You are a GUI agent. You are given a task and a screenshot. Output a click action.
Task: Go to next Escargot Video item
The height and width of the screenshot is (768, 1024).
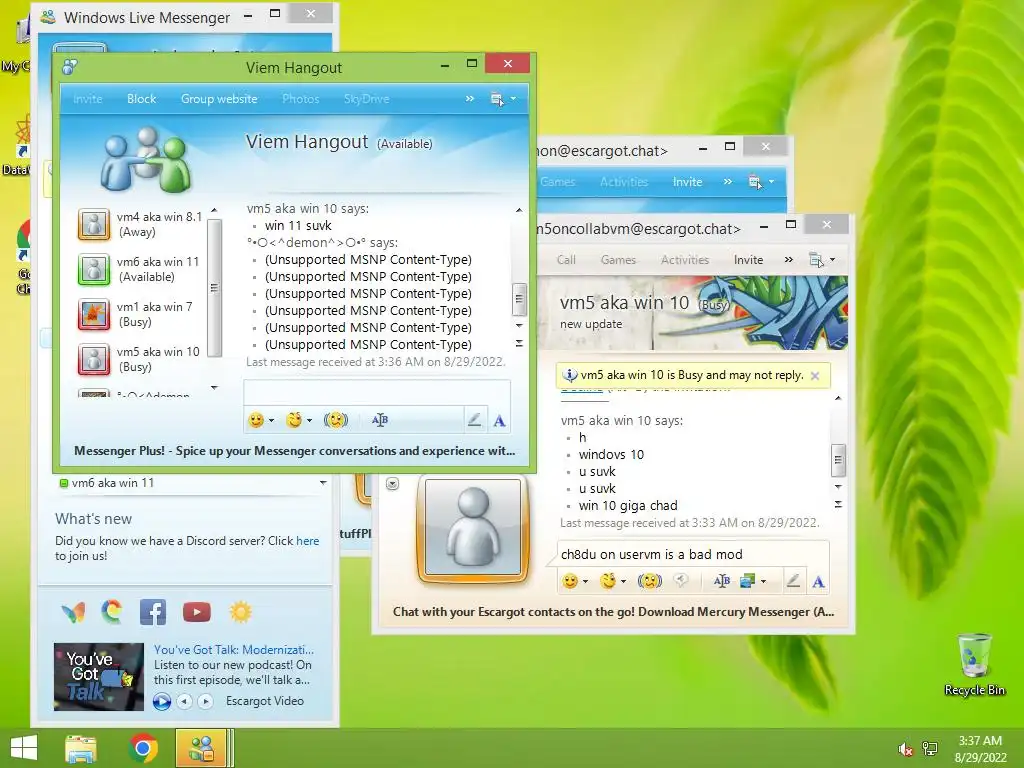(205, 701)
